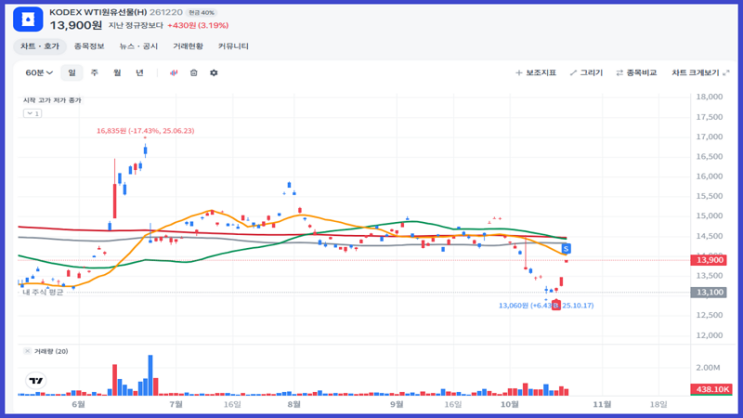Click the current price label 13,900 on axis
The width and height of the screenshot is (743, 418).
pyautogui.click(x=709, y=260)
